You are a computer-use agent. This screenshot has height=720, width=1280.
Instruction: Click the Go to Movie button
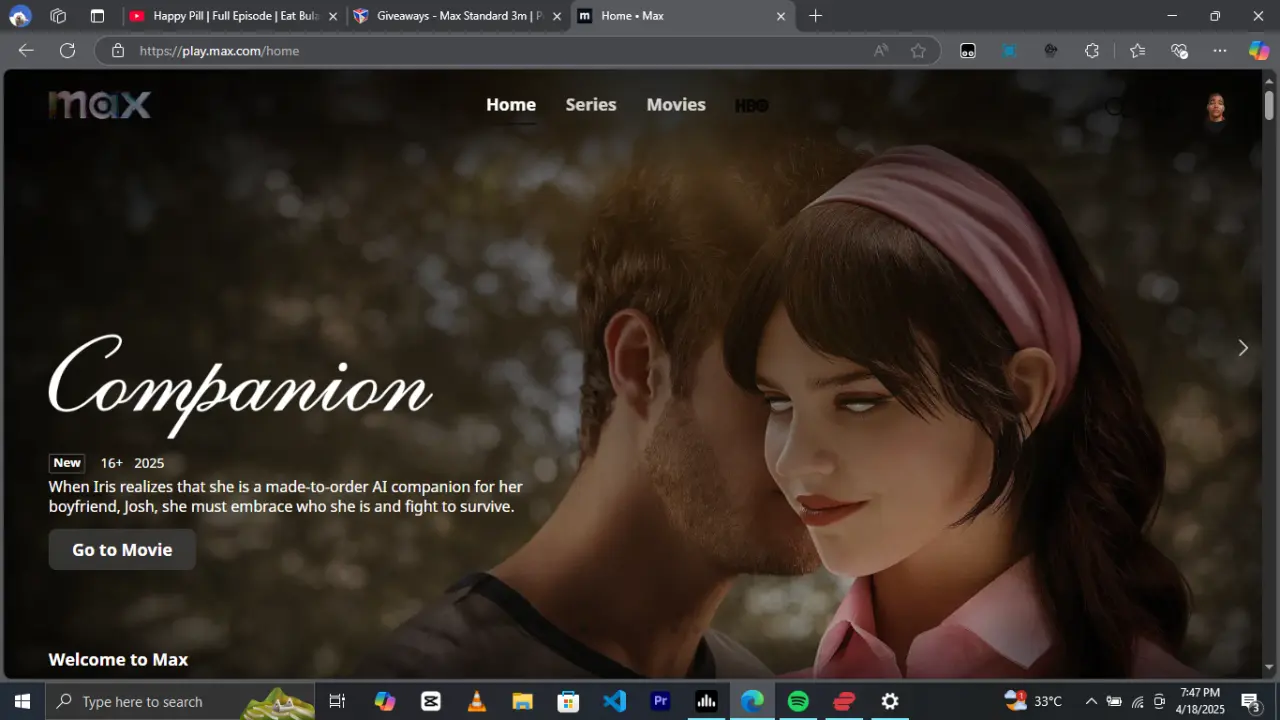(x=122, y=550)
